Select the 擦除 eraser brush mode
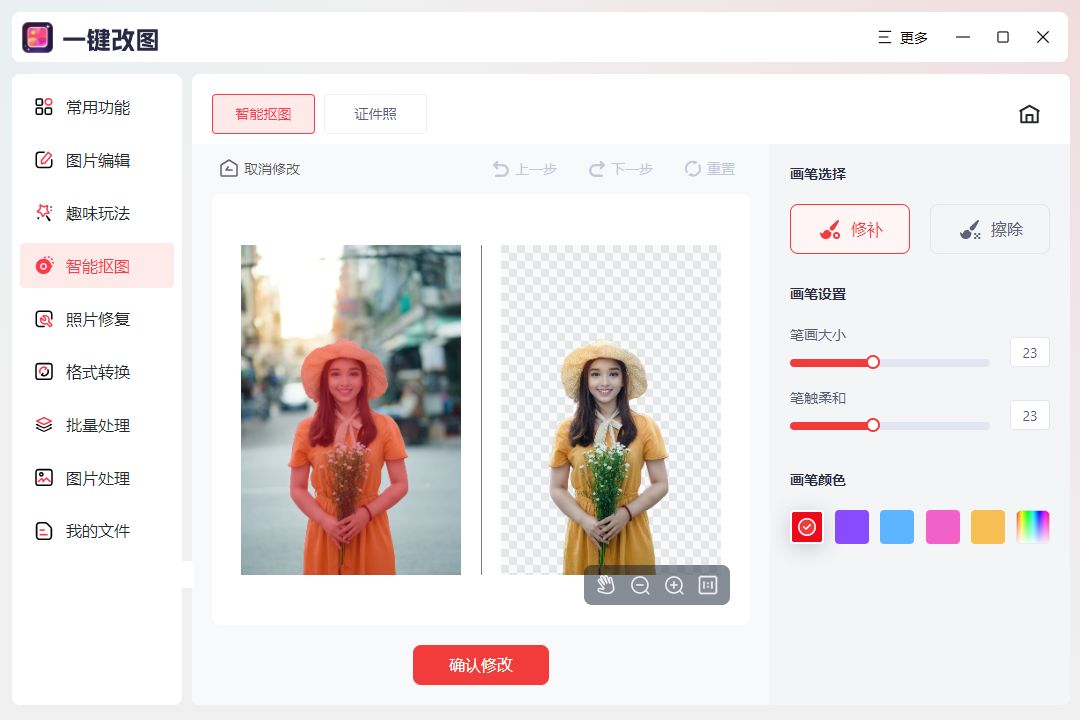 point(990,229)
